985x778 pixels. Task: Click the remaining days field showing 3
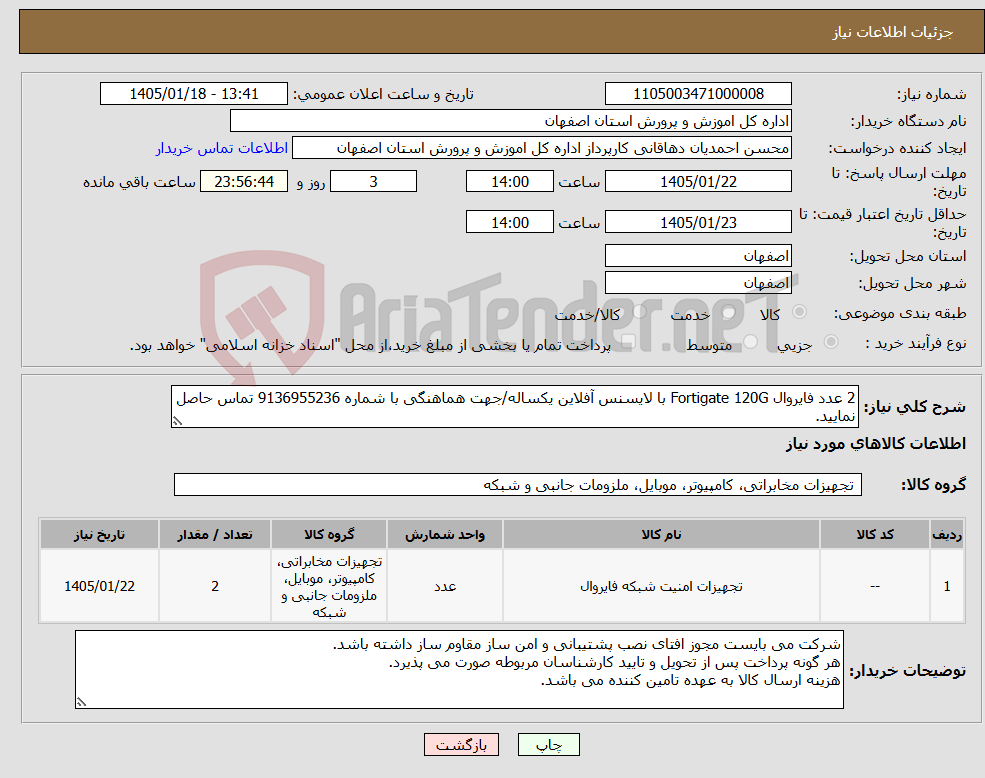click(x=373, y=182)
